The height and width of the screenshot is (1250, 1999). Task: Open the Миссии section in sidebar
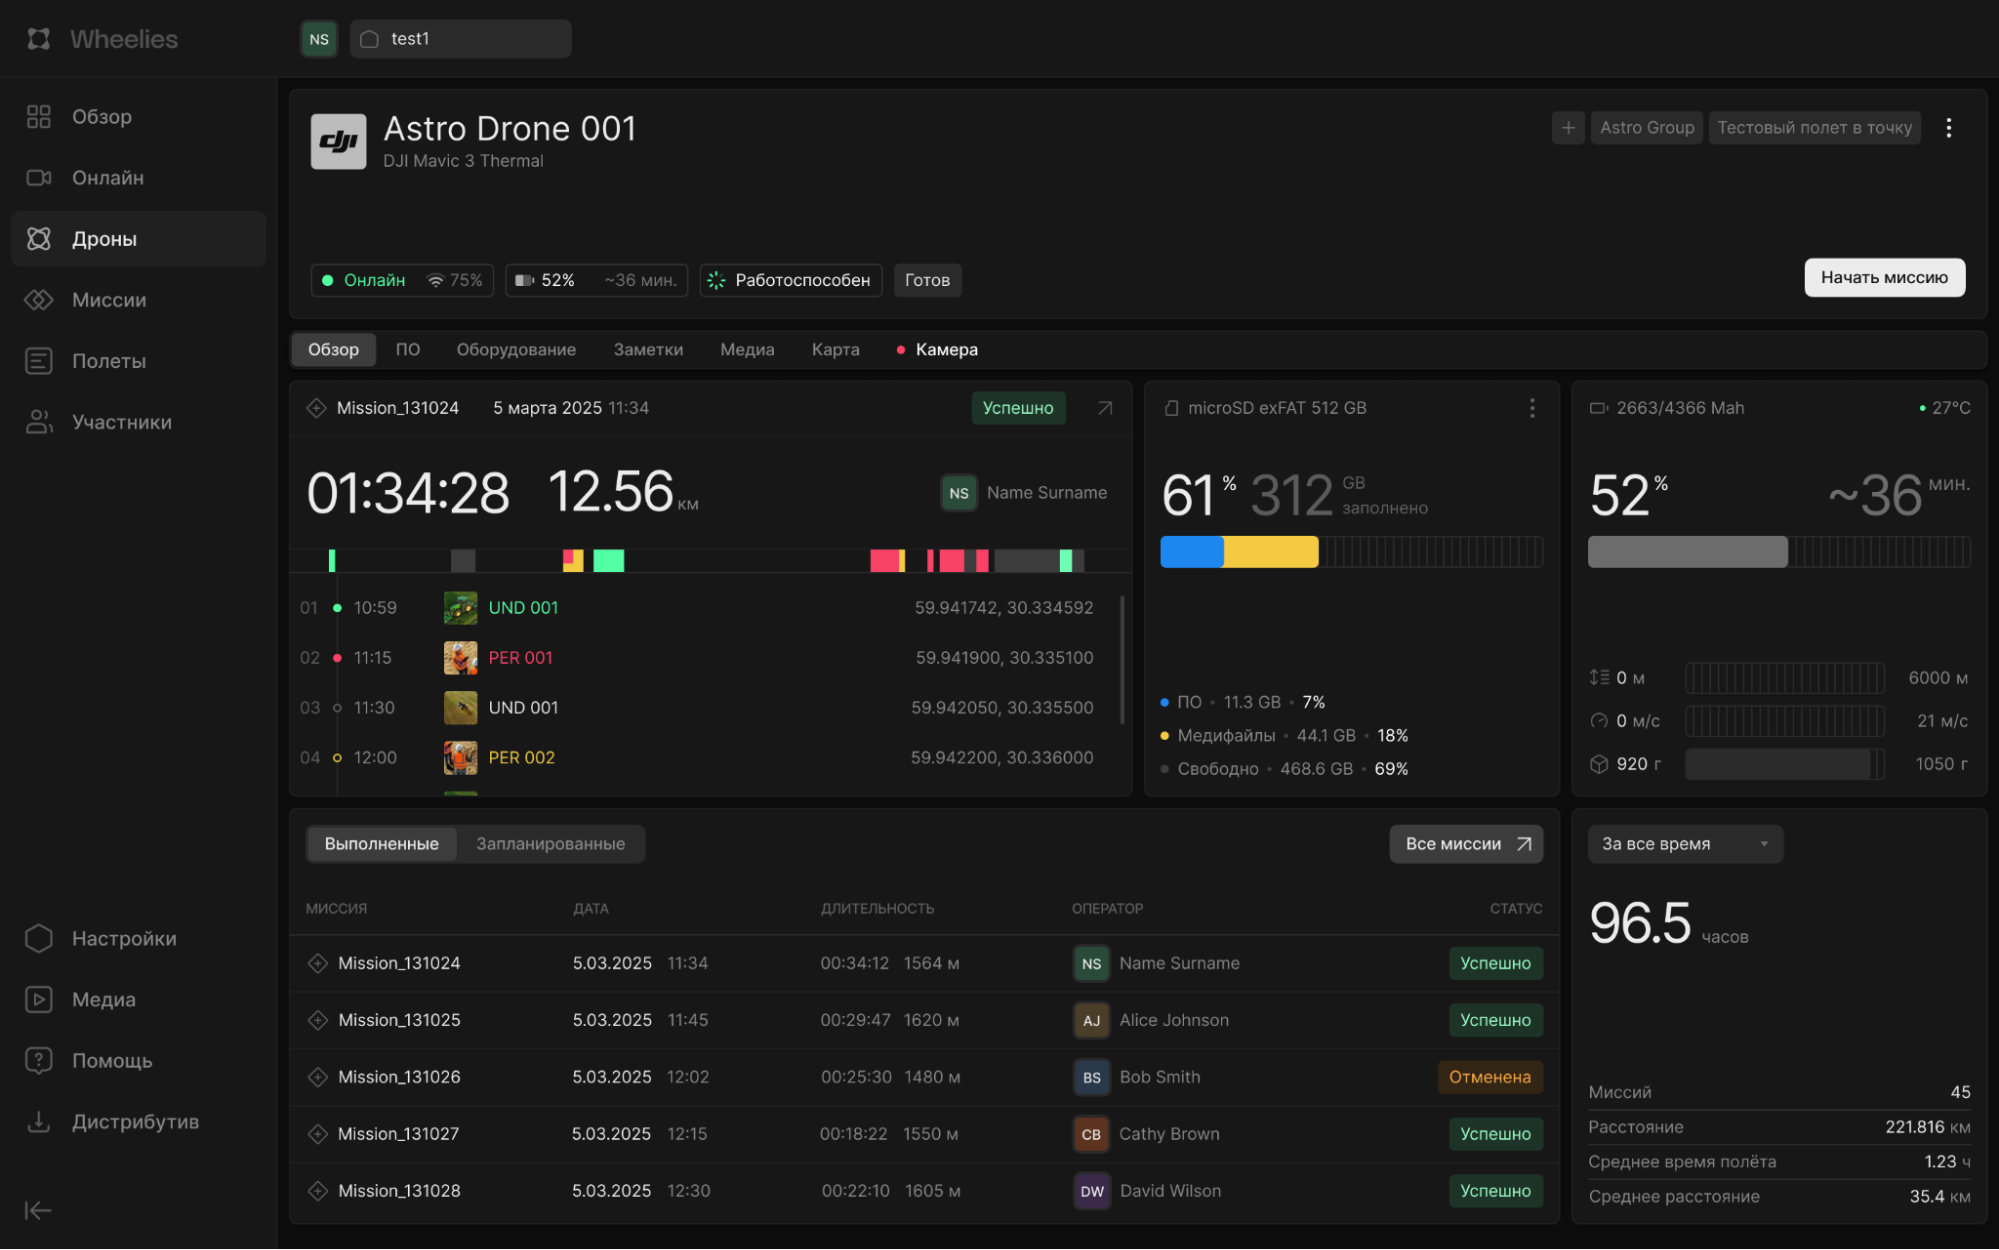pyautogui.click(x=108, y=300)
